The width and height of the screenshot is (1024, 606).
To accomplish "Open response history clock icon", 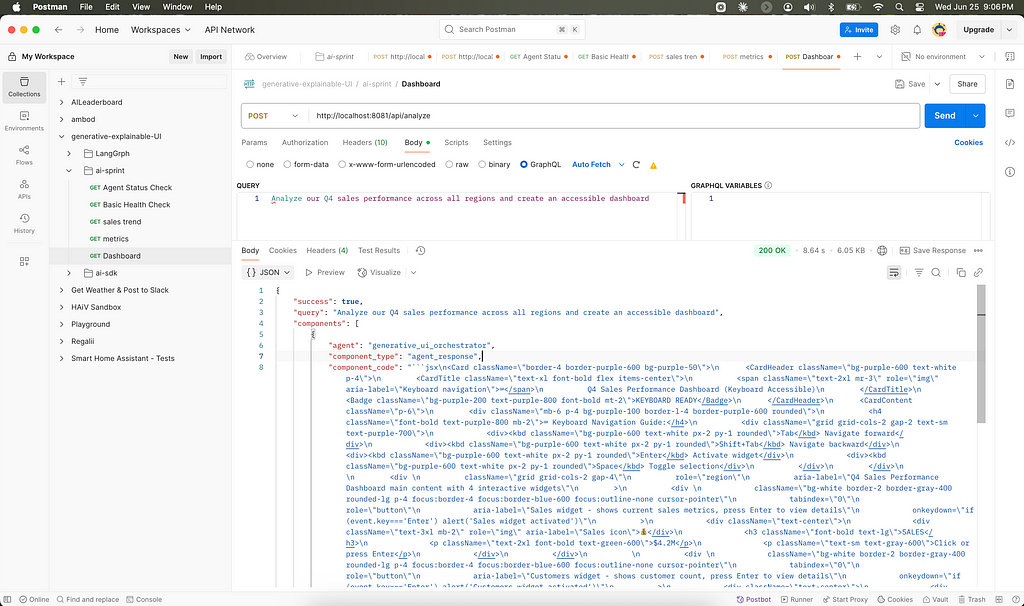I will click(421, 251).
